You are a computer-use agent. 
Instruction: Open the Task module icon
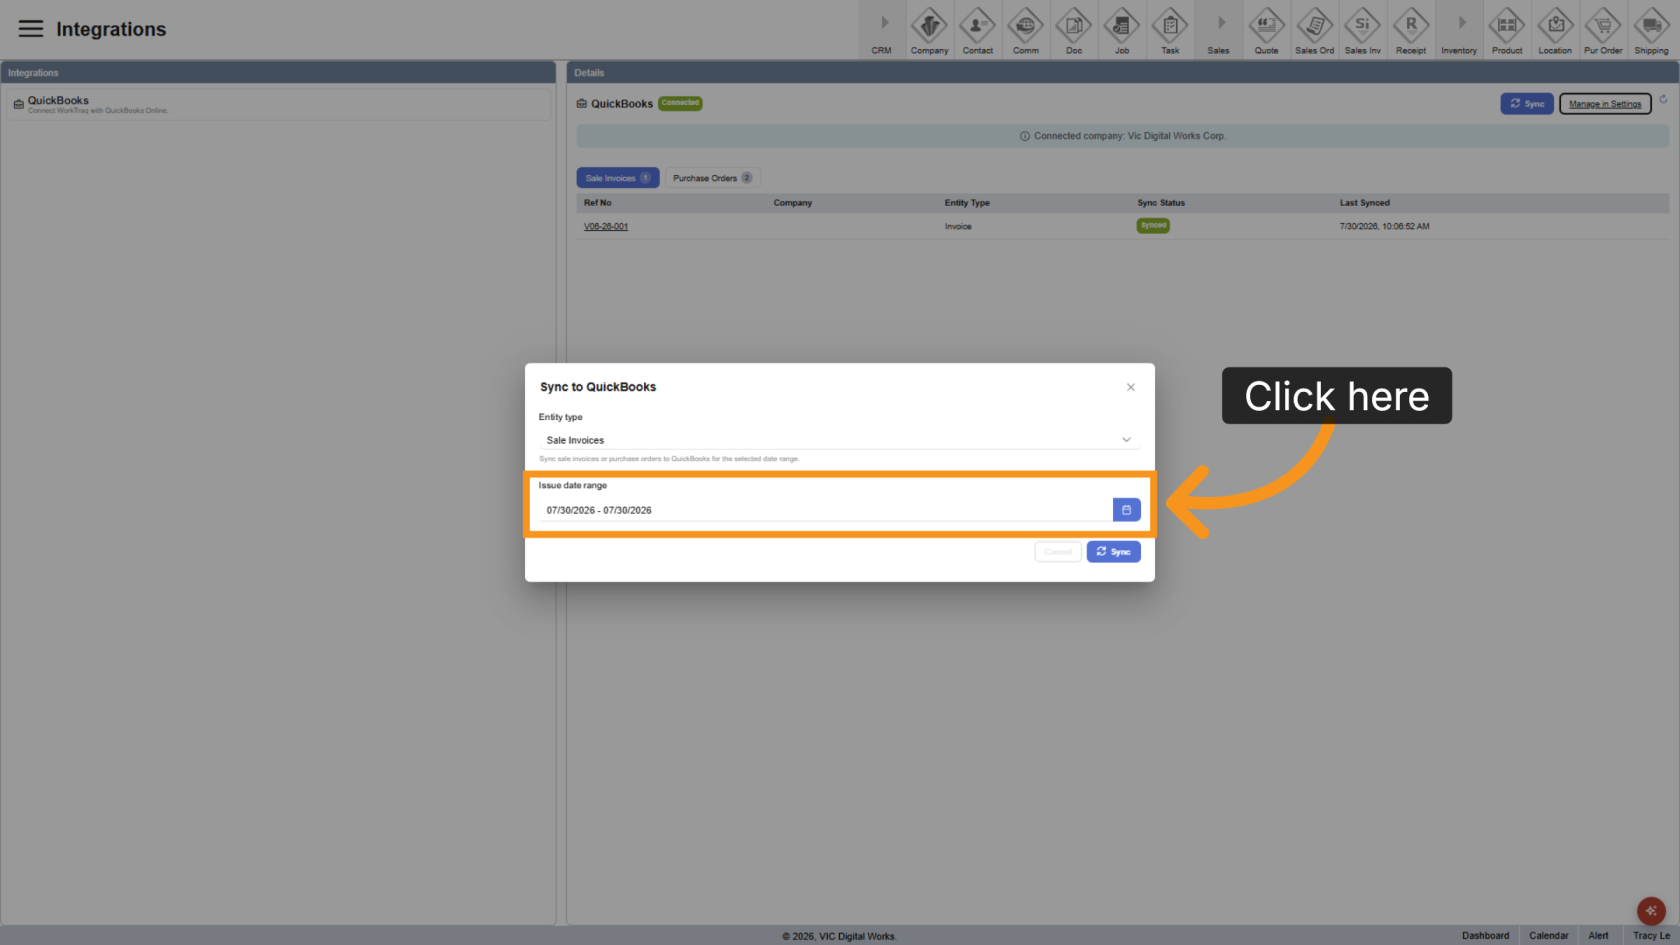(x=1170, y=31)
